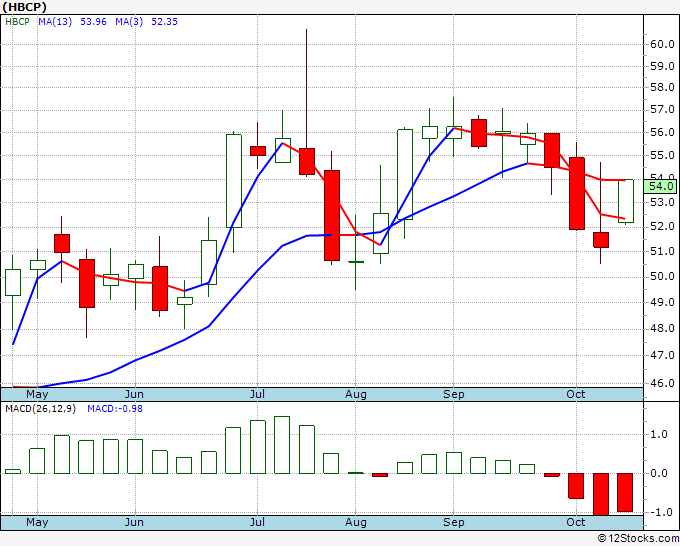Select the MACD:-0.98 value readout
Image resolution: width=680 pixels, height=546 pixels.
point(115,409)
